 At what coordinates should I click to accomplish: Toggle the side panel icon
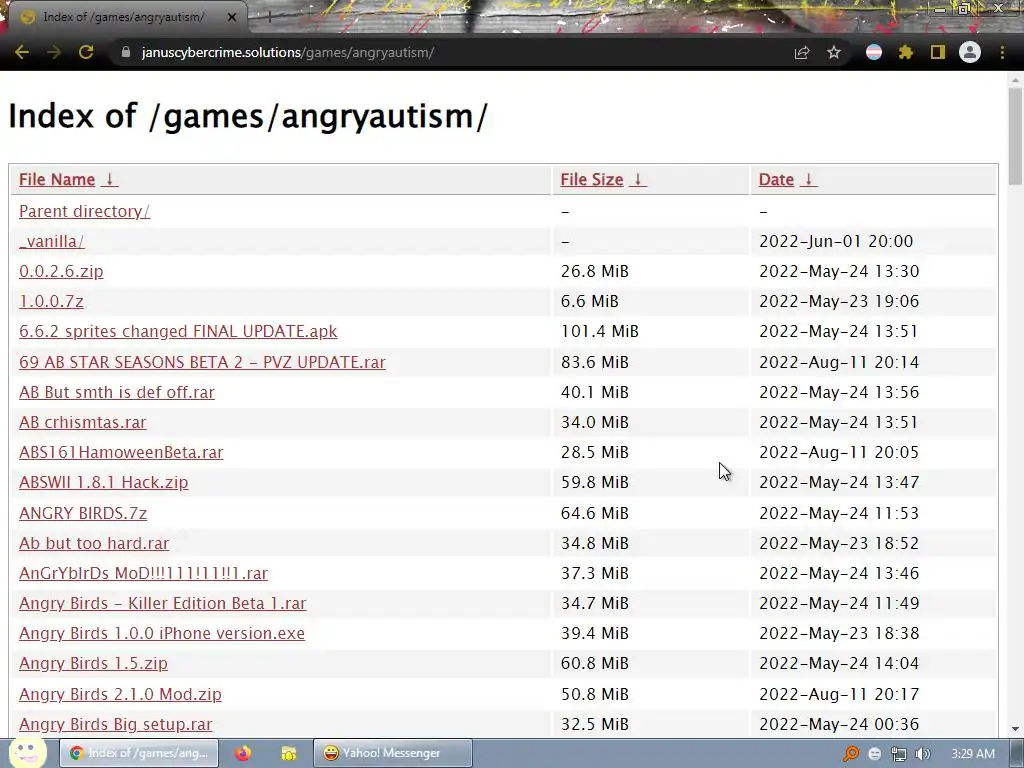938,52
